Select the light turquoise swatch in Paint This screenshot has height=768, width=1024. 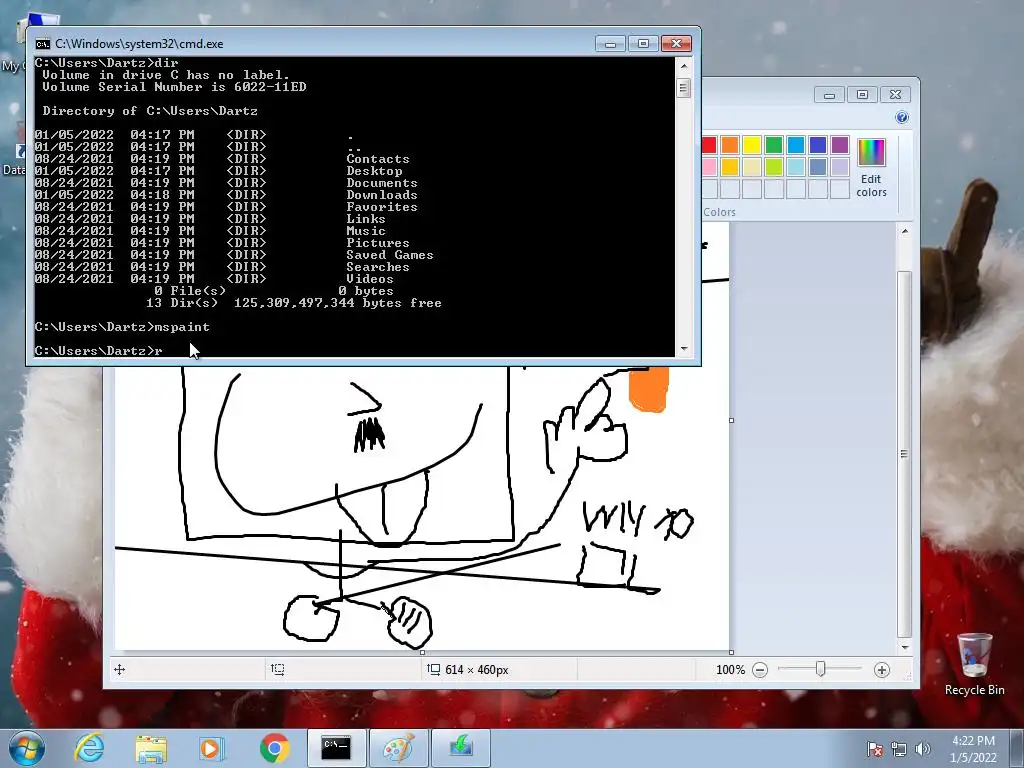796,167
